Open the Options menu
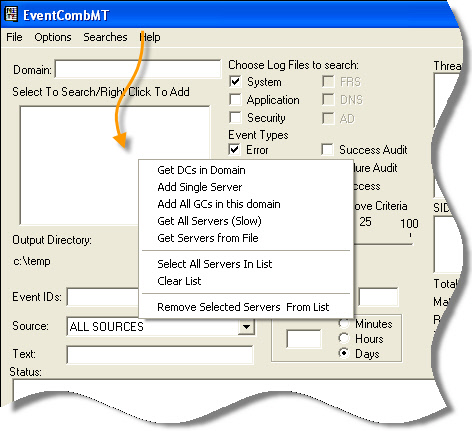 coord(53,37)
